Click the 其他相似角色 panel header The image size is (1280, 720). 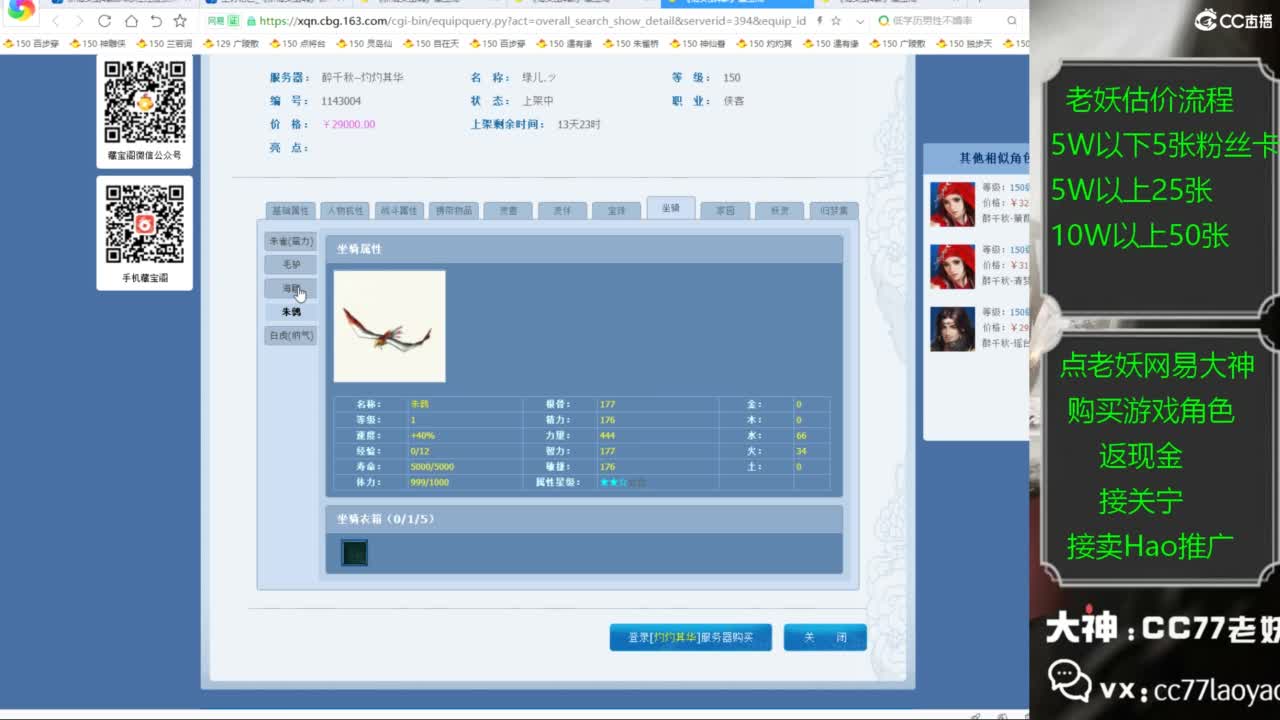[976, 158]
